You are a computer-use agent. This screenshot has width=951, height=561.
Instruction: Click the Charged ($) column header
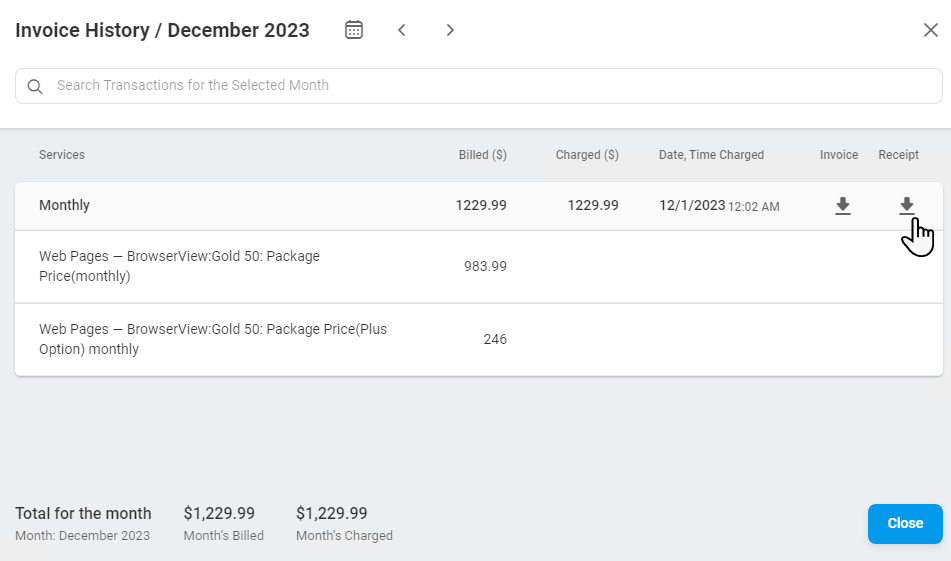coord(587,155)
